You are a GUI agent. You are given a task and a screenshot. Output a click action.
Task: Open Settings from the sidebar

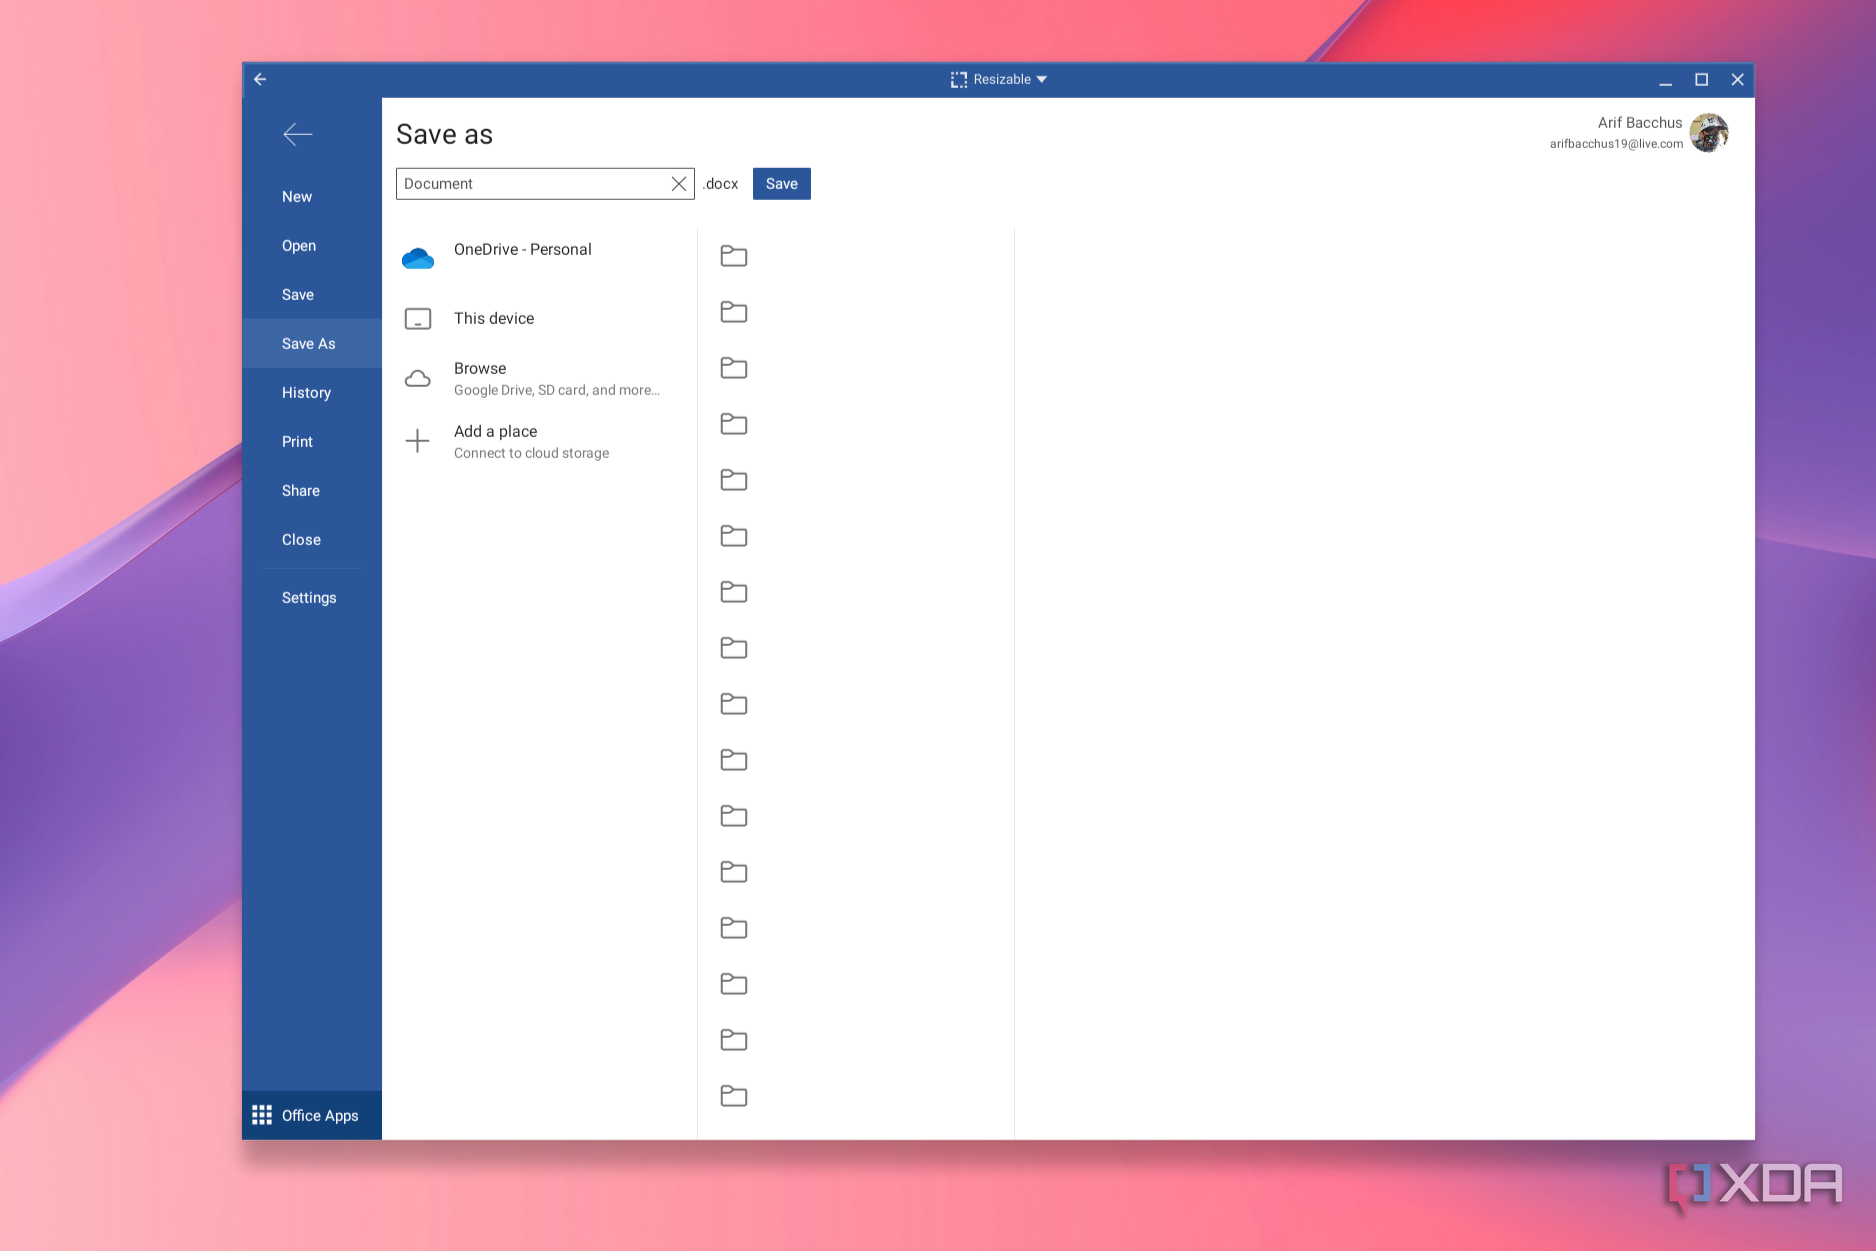[308, 597]
